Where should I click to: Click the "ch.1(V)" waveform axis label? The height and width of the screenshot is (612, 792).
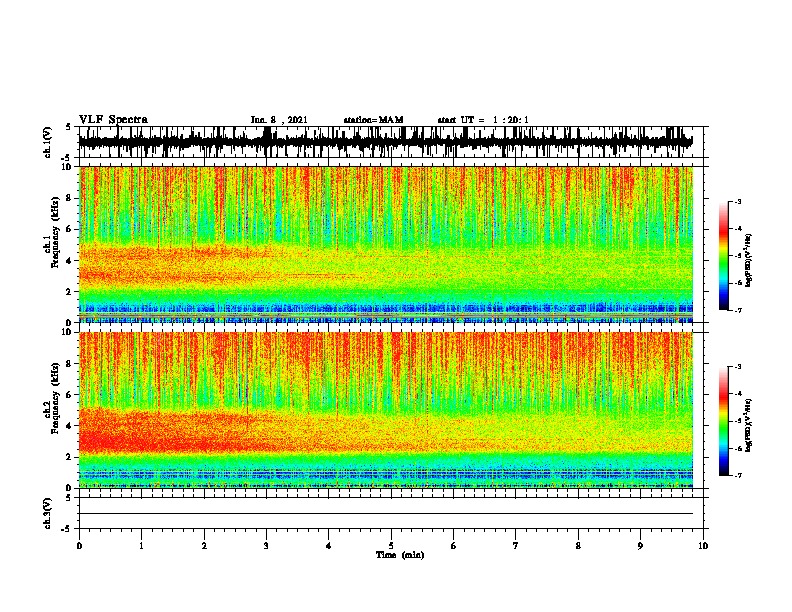click(x=48, y=142)
